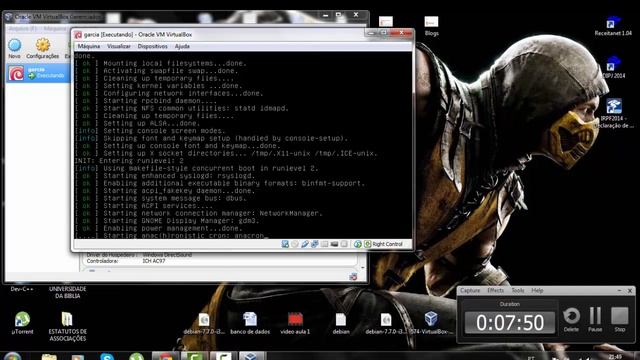640x360 pixels.
Task: Click the shared folders icon in the status bar
Action: tap(324, 244)
